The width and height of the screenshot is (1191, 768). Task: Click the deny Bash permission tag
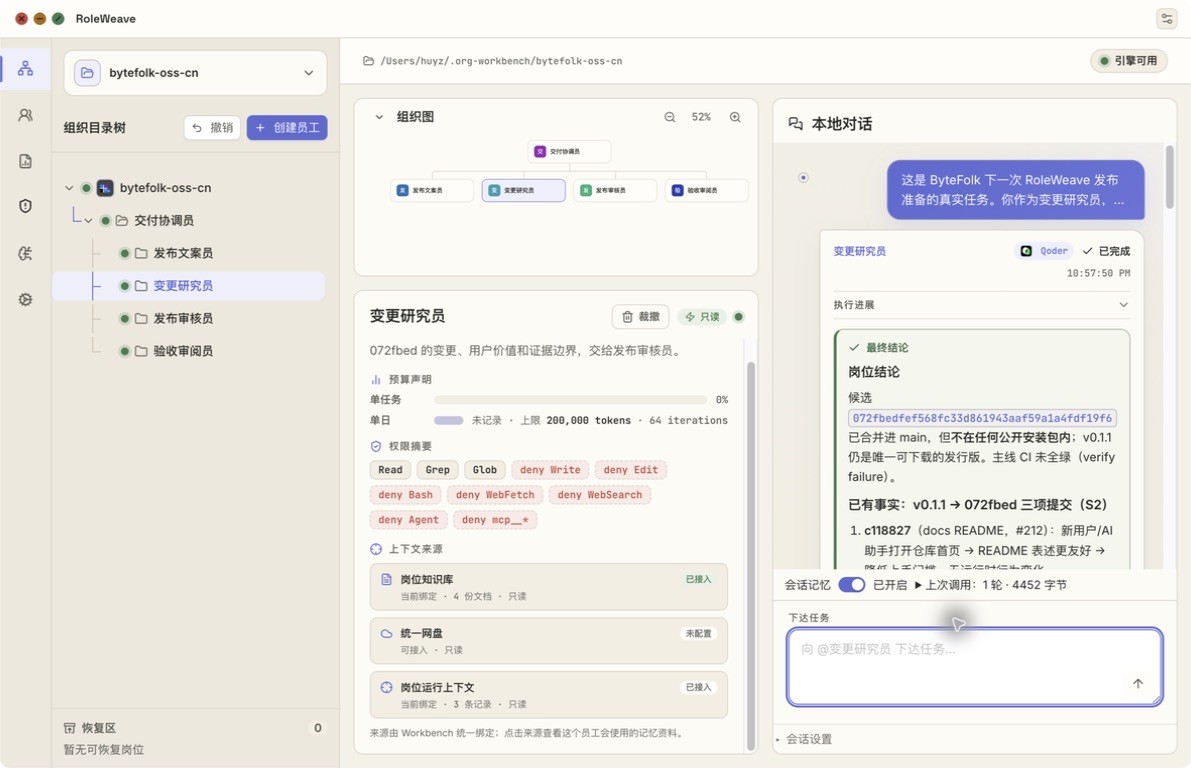pyautogui.click(x=406, y=495)
